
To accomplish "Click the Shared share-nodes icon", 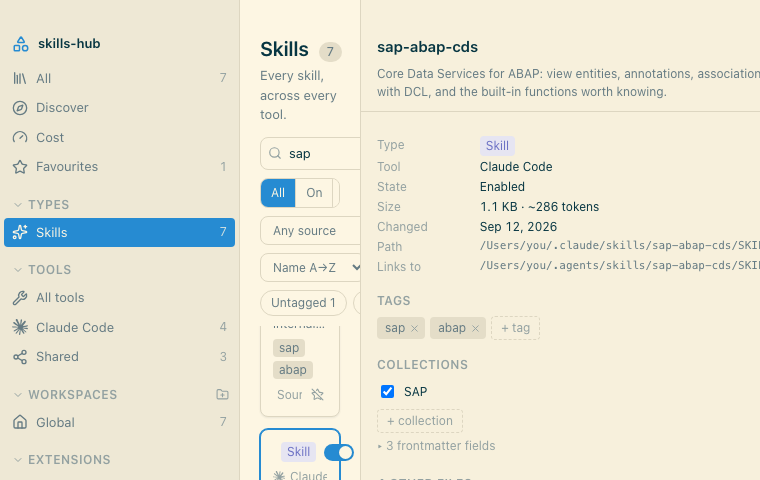I will [x=20, y=357].
